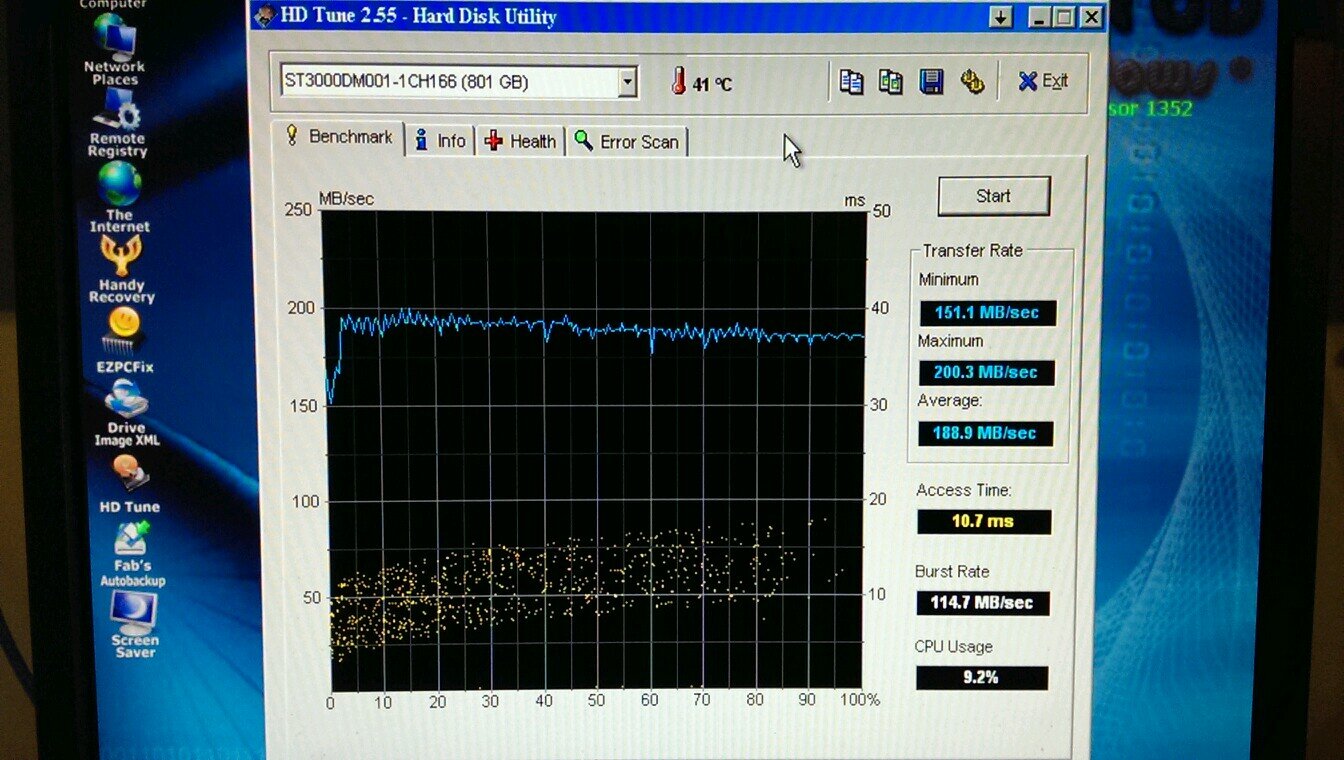This screenshot has height=760, width=1344.
Task: Open the Info tab
Action: click(x=441, y=141)
